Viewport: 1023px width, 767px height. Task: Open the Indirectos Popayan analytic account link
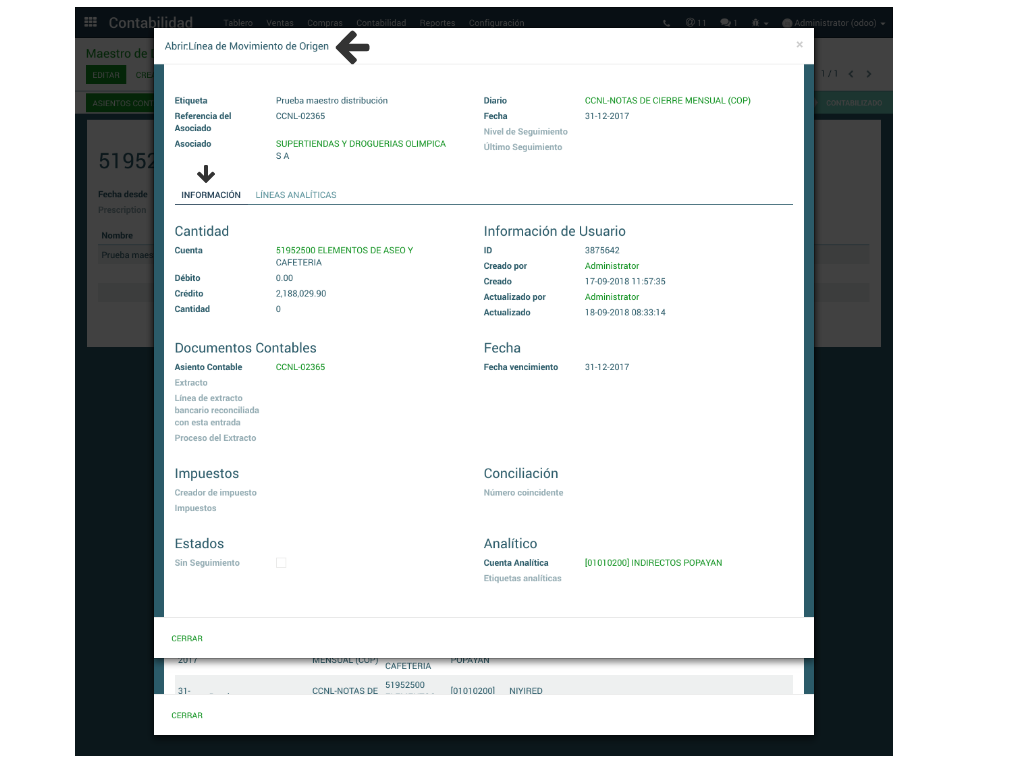653,563
